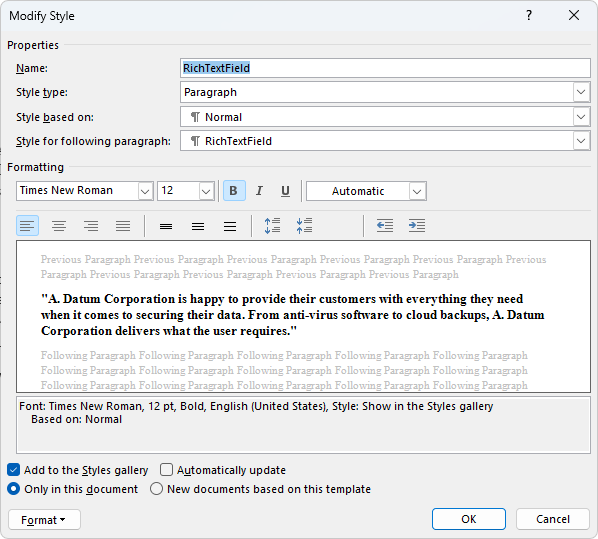Increase paragraph spacing icon
The height and width of the screenshot is (539, 598).
(x=272, y=225)
